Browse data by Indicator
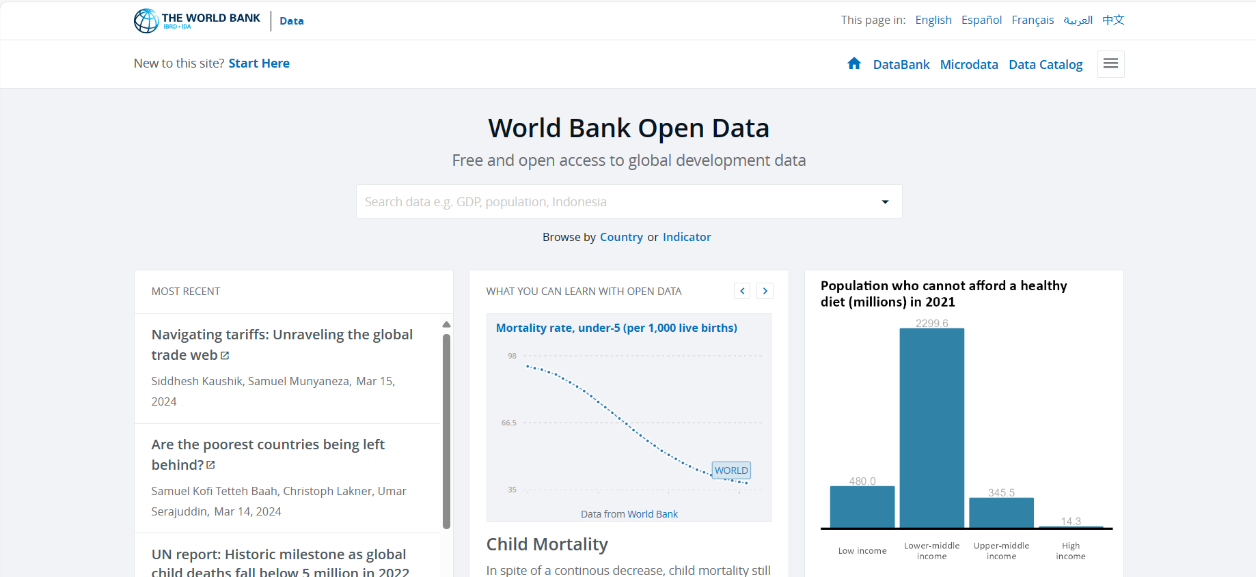The image size is (1256, 577). click(x=687, y=237)
